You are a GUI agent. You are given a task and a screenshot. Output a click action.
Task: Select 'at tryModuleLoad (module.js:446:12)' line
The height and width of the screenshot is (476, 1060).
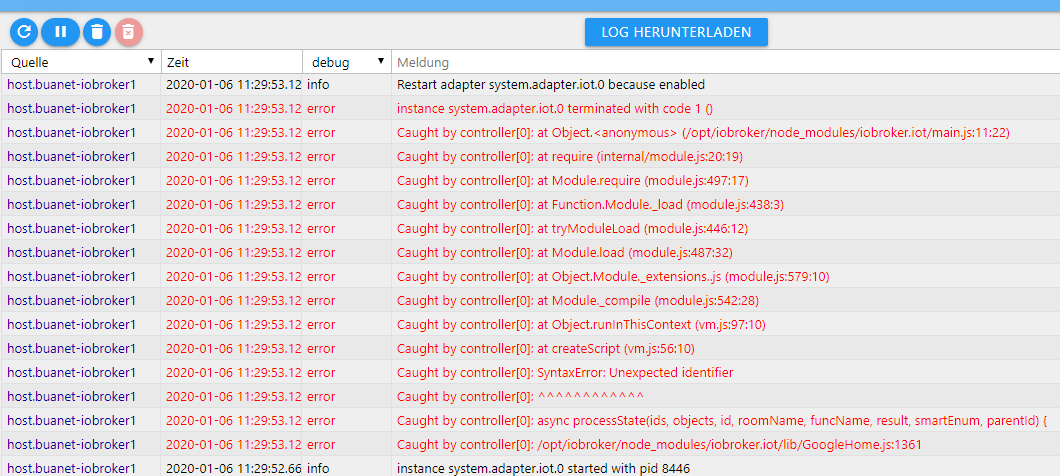pos(573,229)
